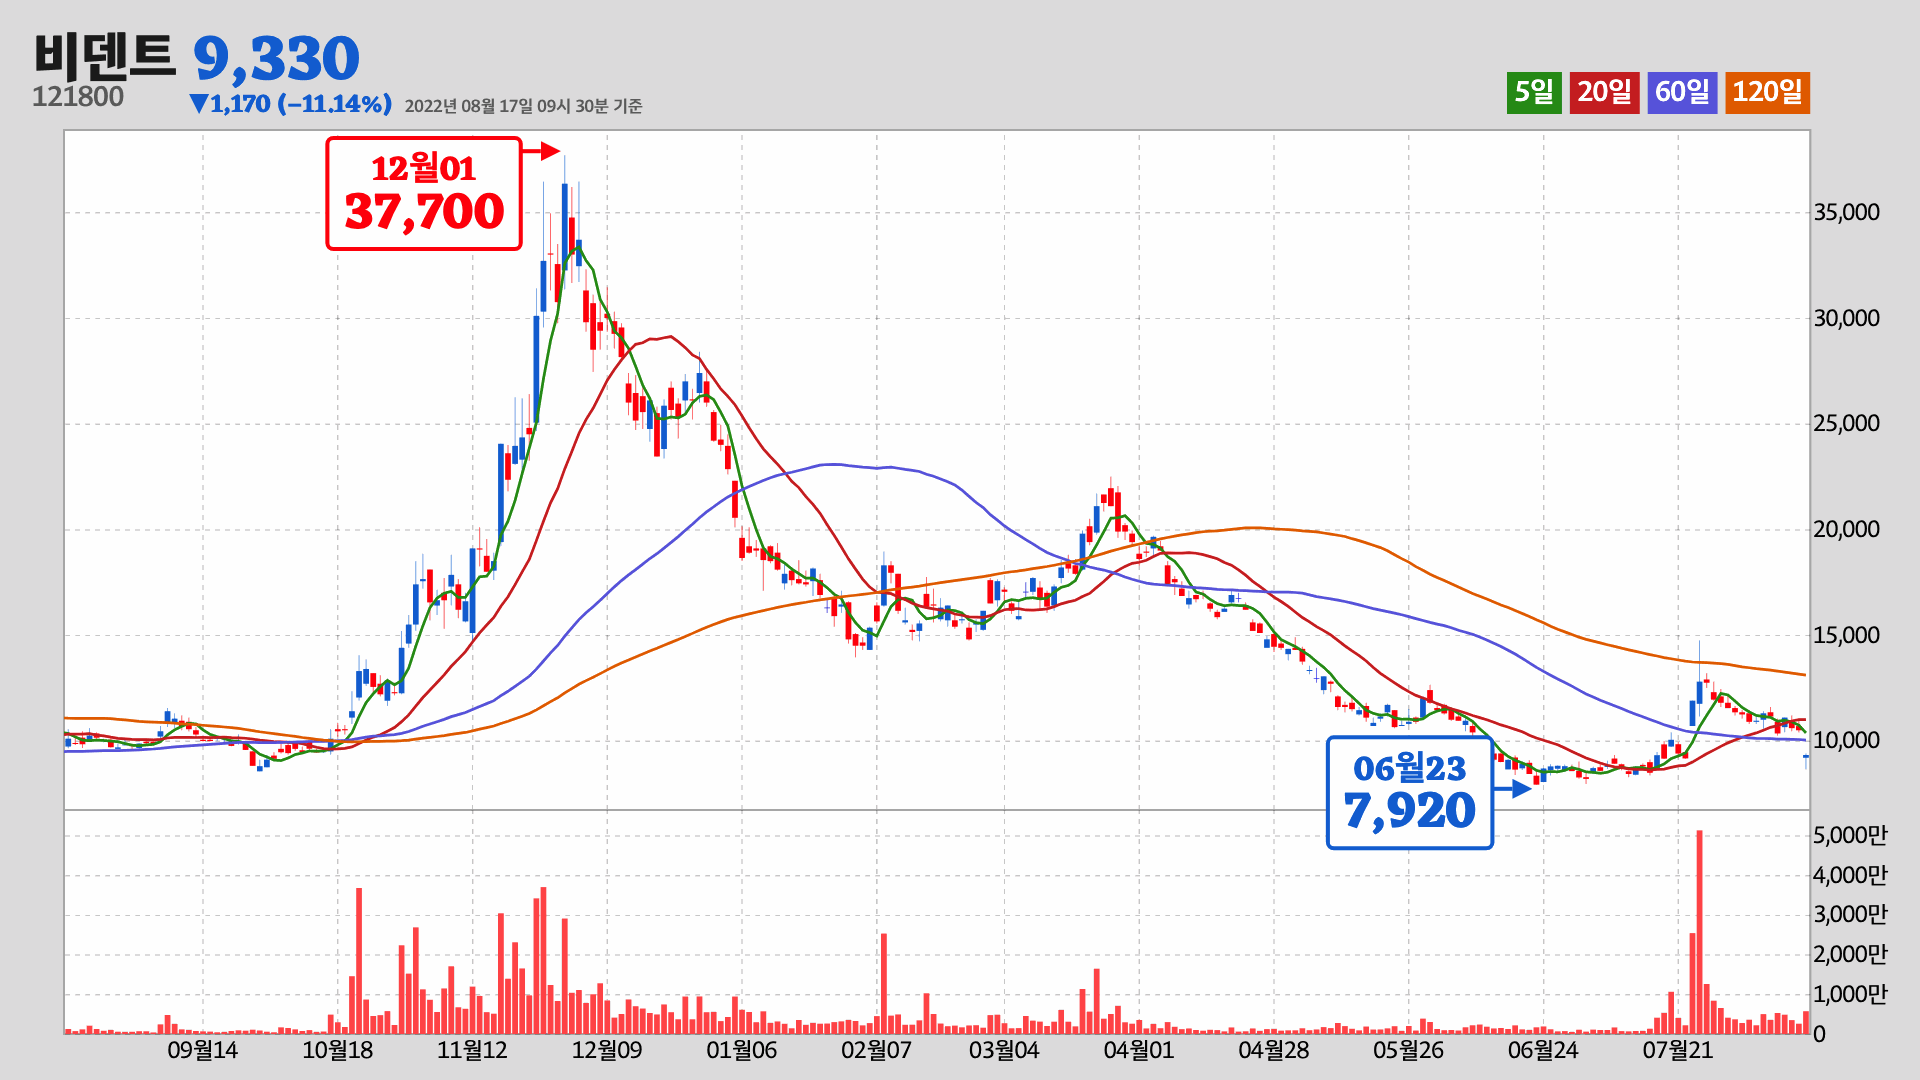Image resolution: width=1920 pixels, height=1080 pixels.
Task: Click the 1,000만 volume axis label
Action: click(x=1850, y=994)
